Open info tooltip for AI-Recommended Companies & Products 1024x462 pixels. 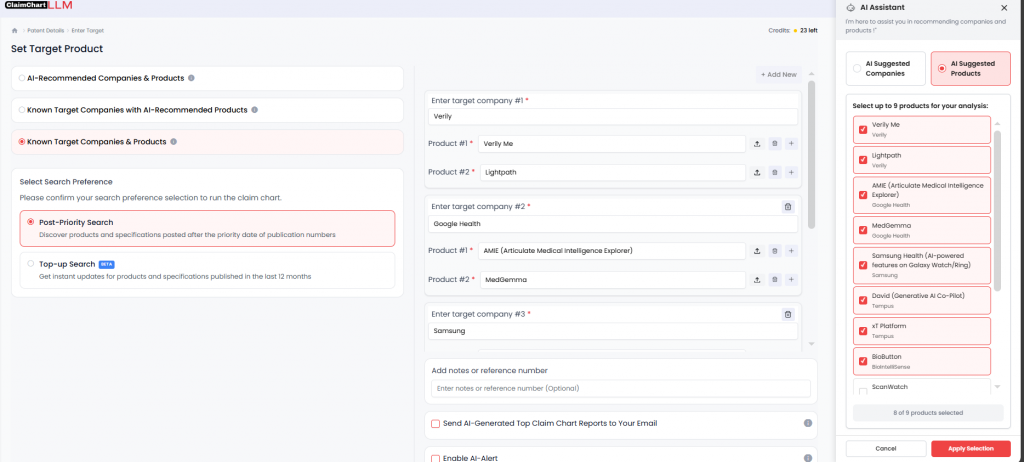coord(191,78)
